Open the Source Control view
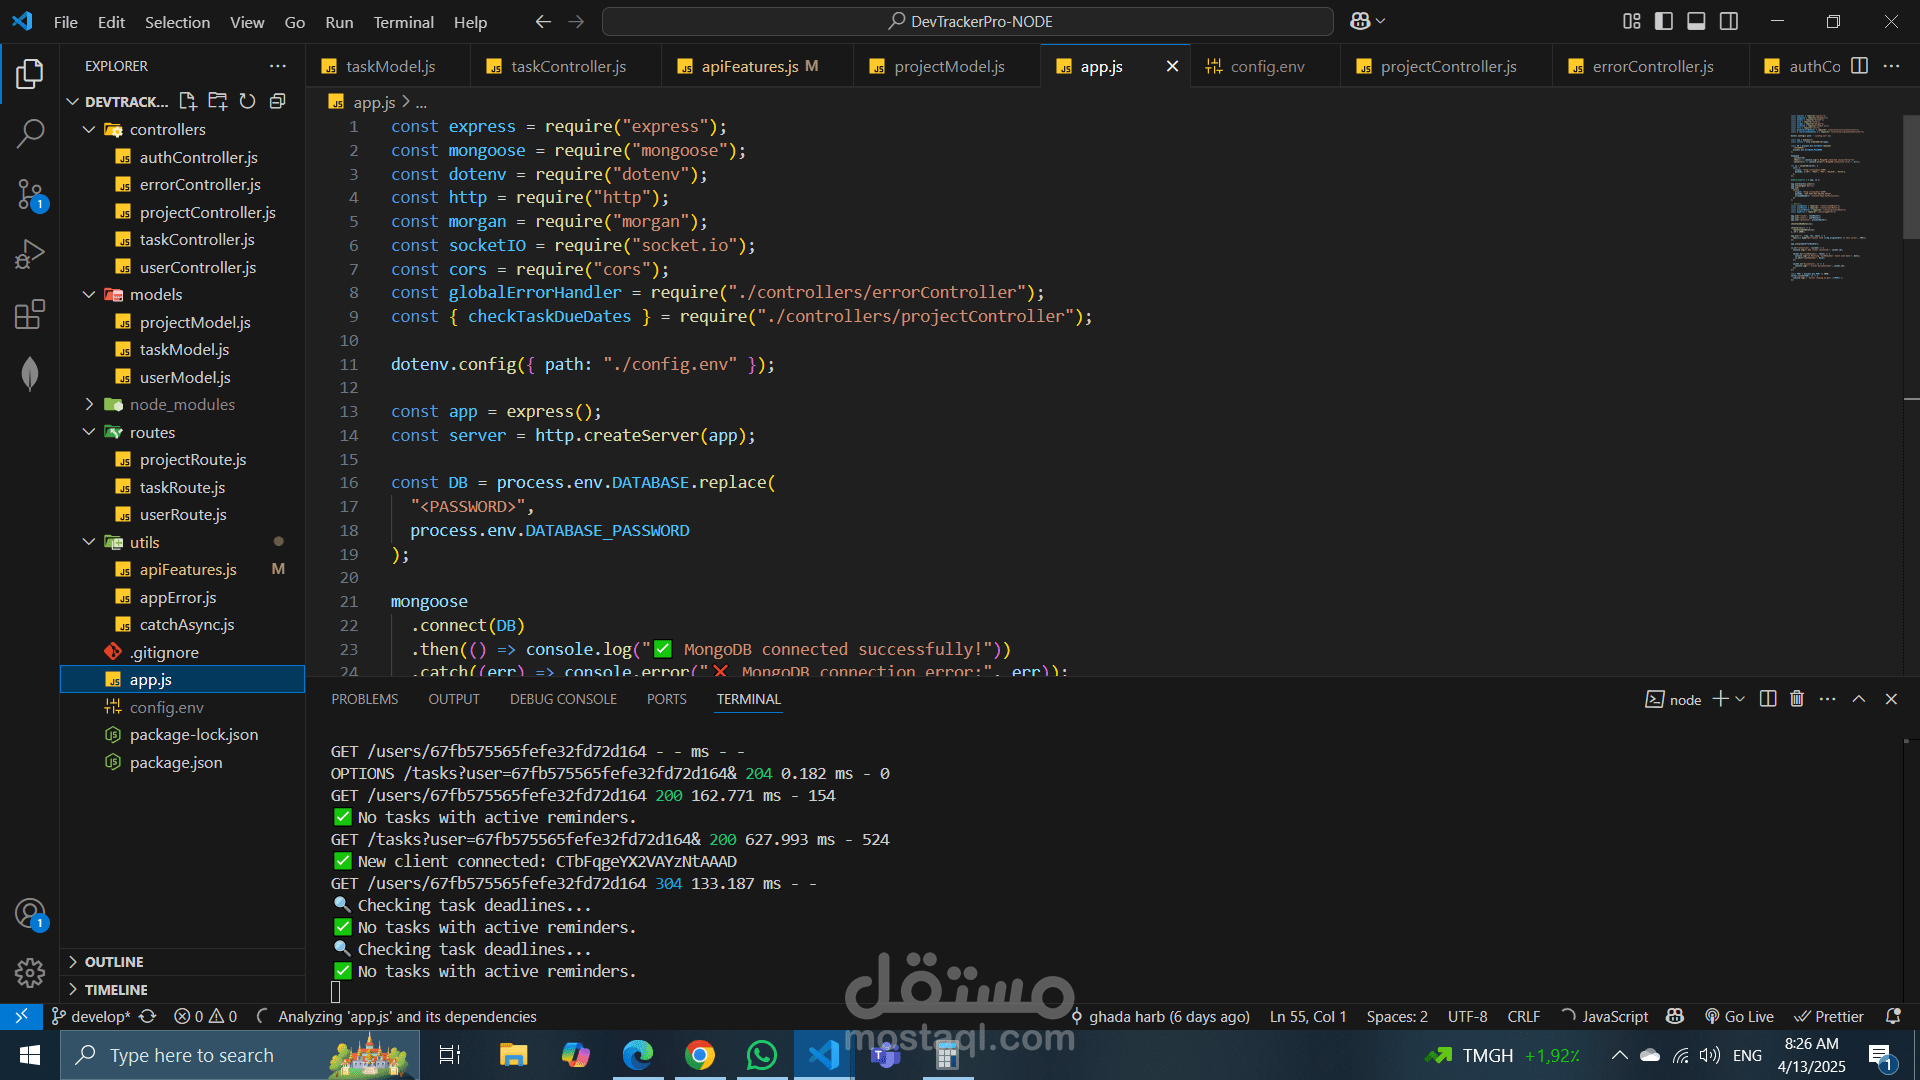Viewport: 1920px width, 1080px height. pyautogui.click(x=30, y=194)
